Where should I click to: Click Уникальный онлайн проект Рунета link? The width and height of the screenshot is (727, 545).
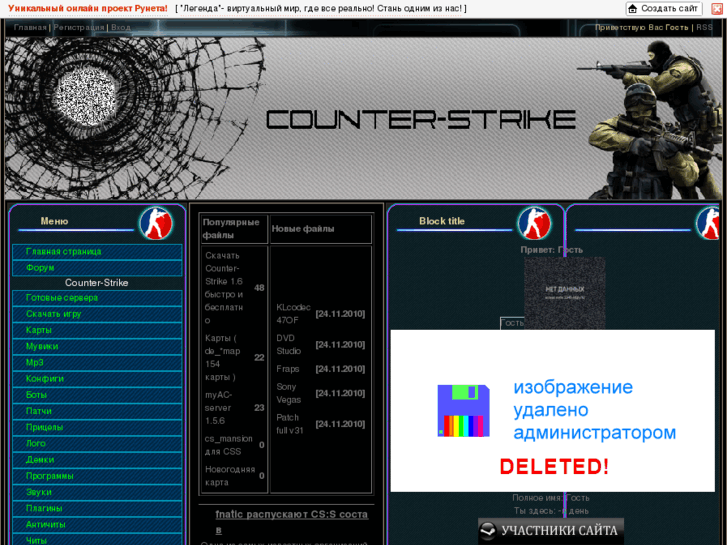(x=88, y=8)
